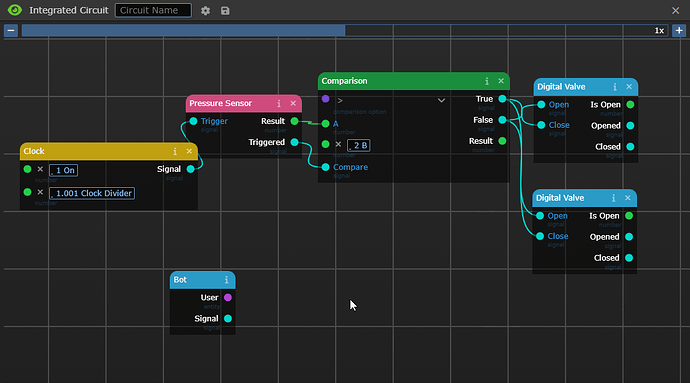
Task: Select the Pressure Sensor Trigger input port
Action: pos(193,121)
